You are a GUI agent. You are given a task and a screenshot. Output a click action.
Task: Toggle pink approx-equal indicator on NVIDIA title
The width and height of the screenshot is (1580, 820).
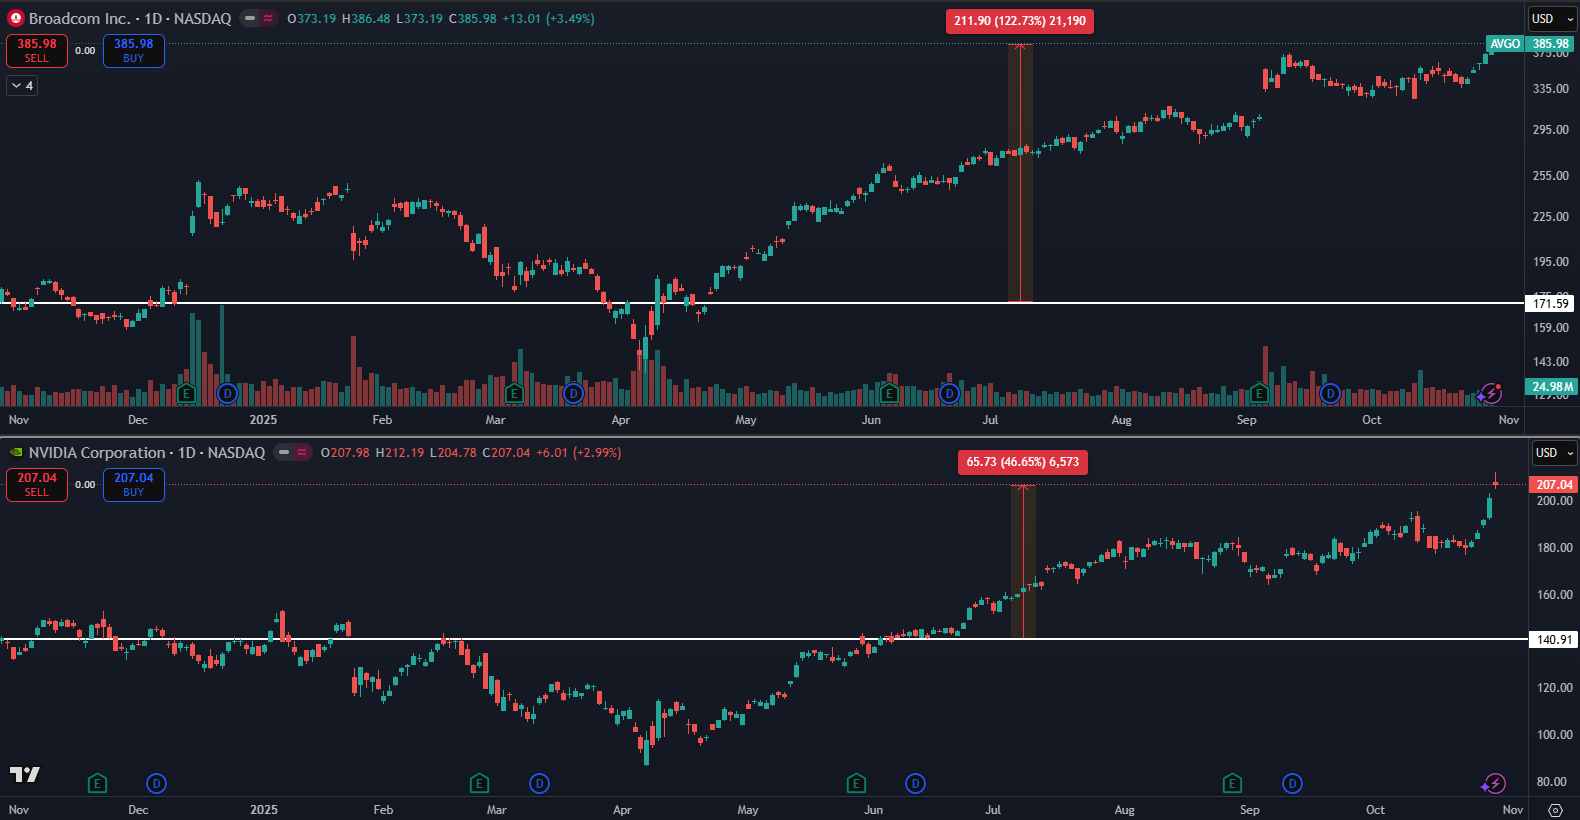click(x=301, y=453)
